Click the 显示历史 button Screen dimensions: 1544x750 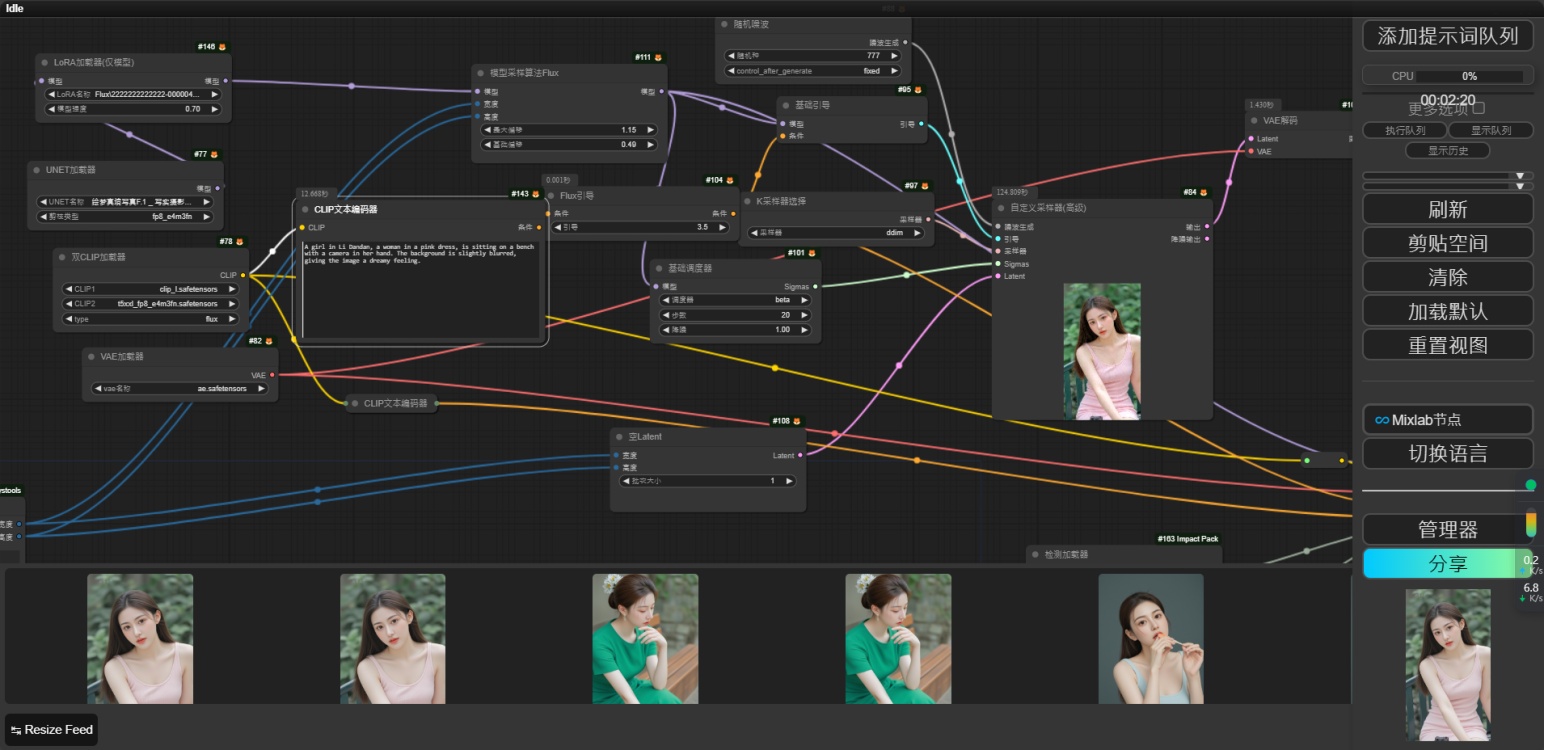point(1446,151)
